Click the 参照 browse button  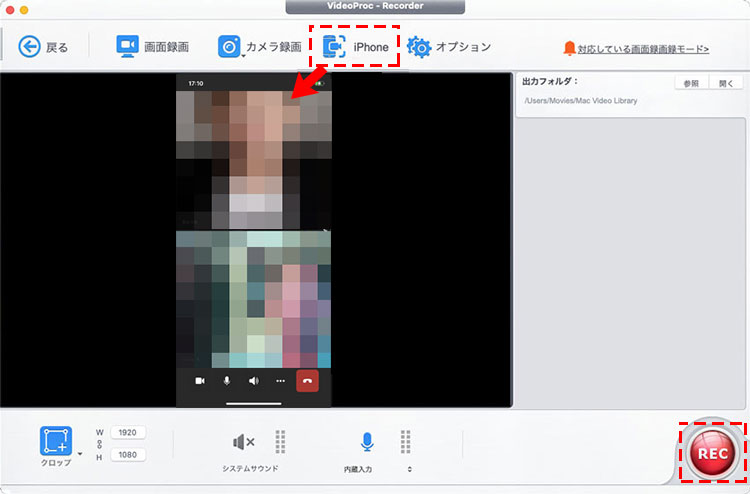click(691, 83)
